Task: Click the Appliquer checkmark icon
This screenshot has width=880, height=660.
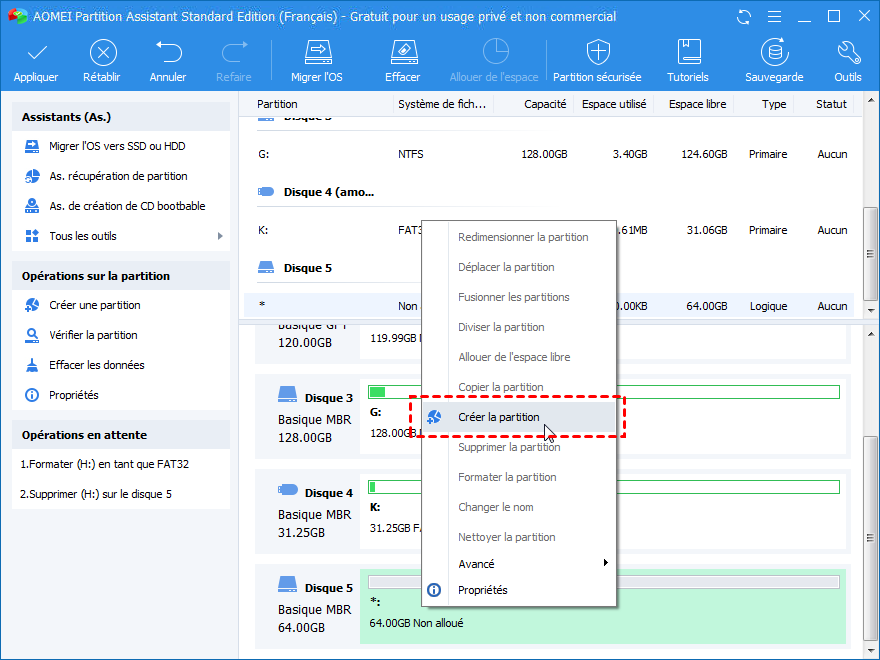Action: 36,54
